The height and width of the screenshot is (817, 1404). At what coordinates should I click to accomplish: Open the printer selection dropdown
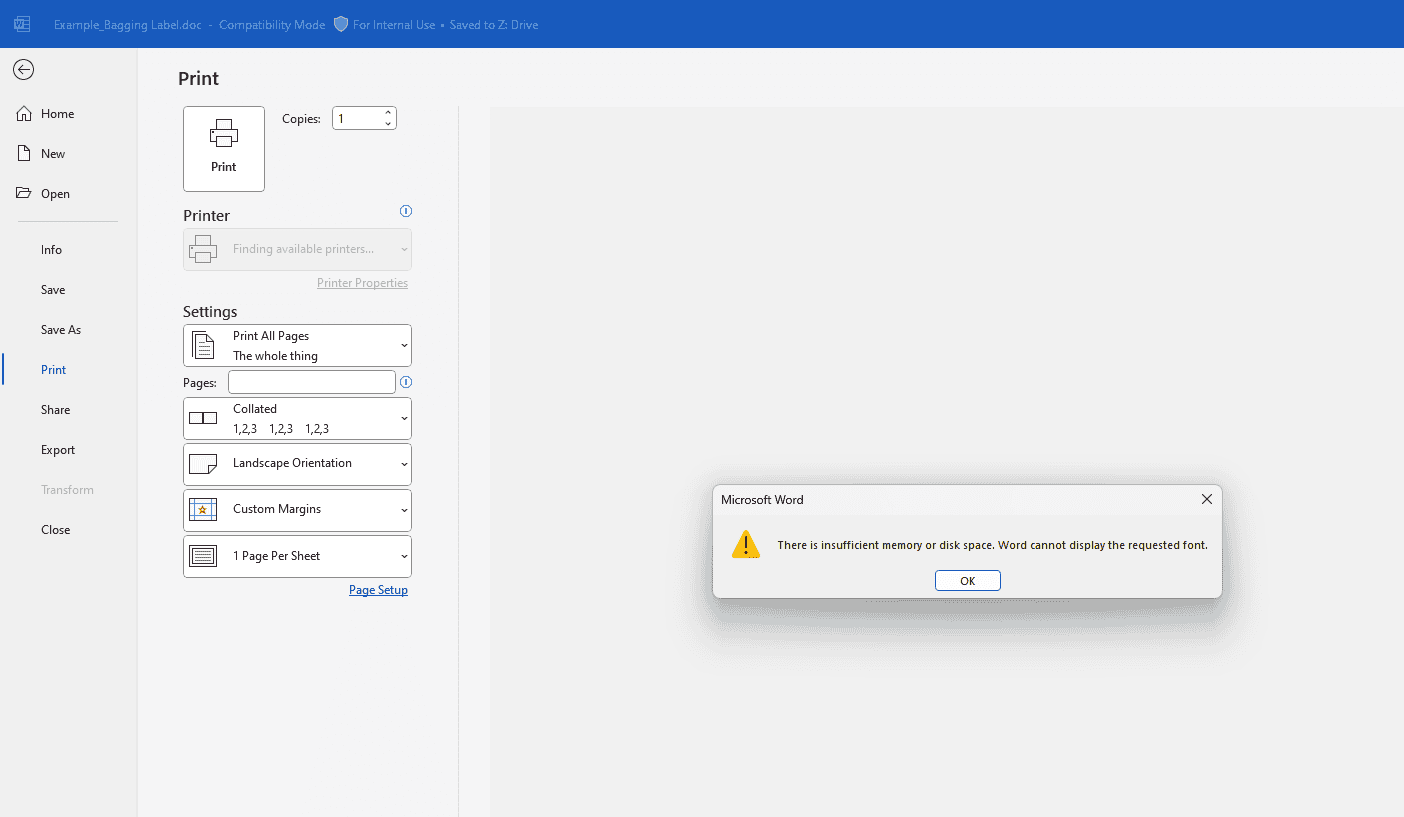click(297, 249)
